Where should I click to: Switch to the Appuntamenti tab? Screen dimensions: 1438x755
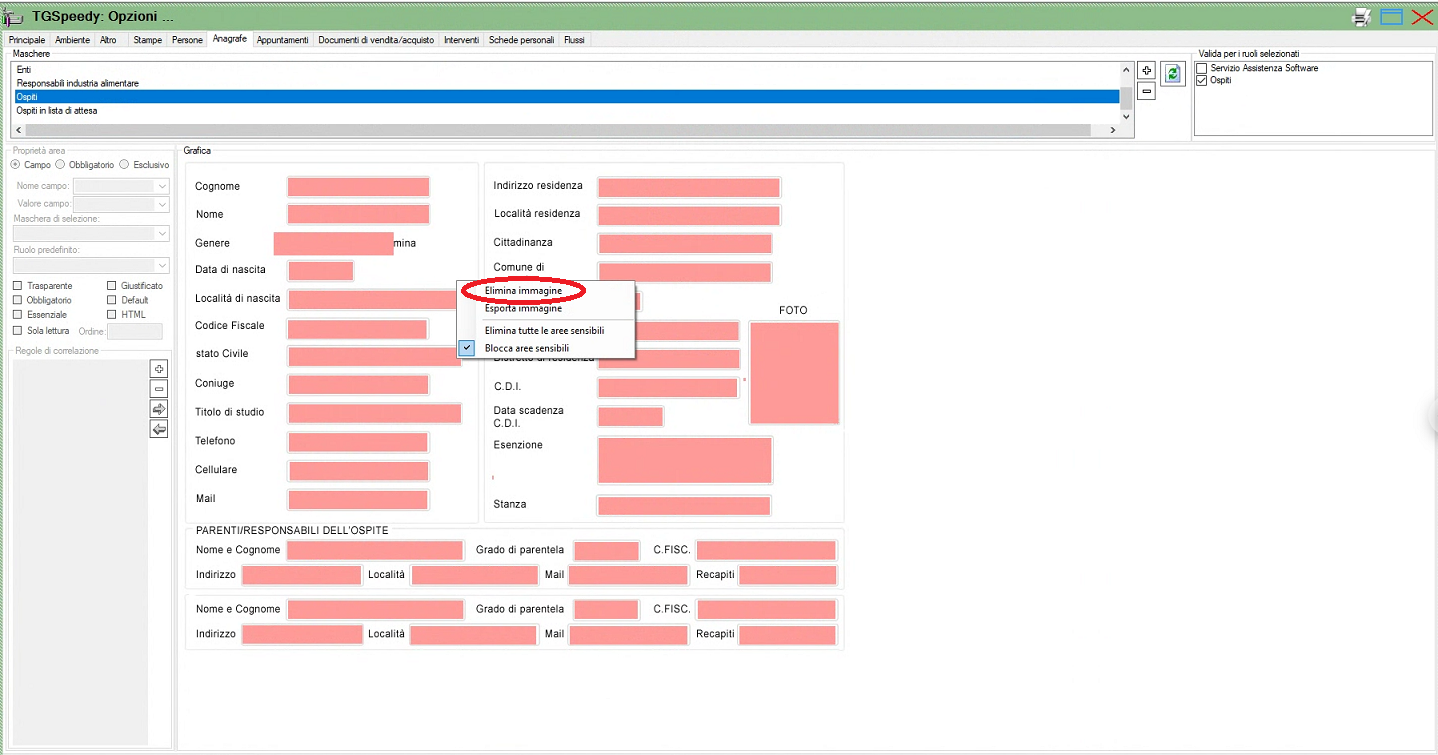tap(283, 40)
